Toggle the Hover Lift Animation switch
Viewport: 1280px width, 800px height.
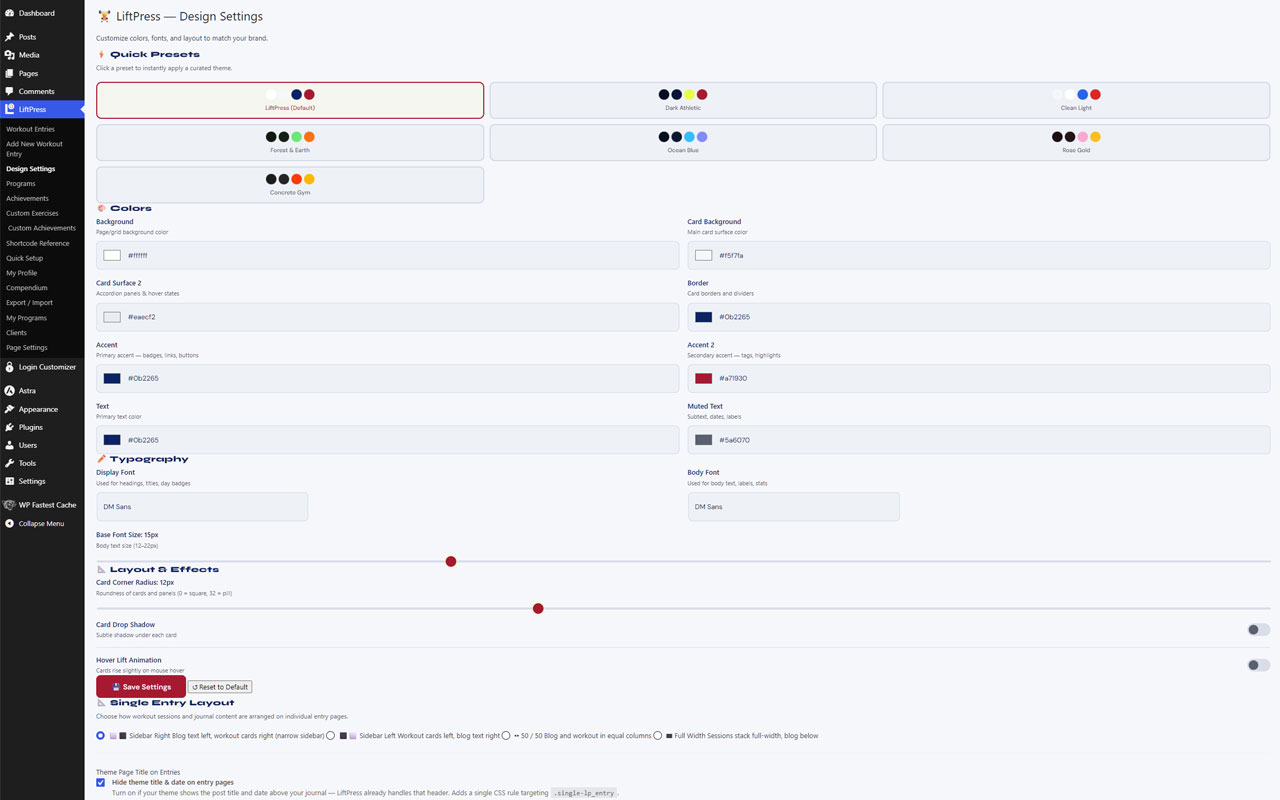(x=1258, y=665)
